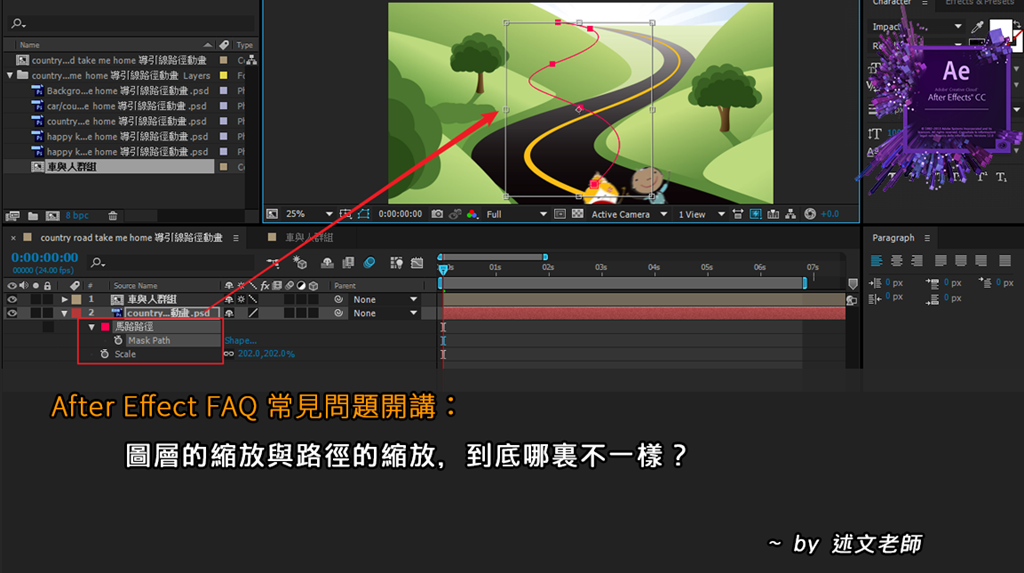Open Paragraph panel menu icon
Viewport: 1024px width, 573px height.
(x=927, y=238)
